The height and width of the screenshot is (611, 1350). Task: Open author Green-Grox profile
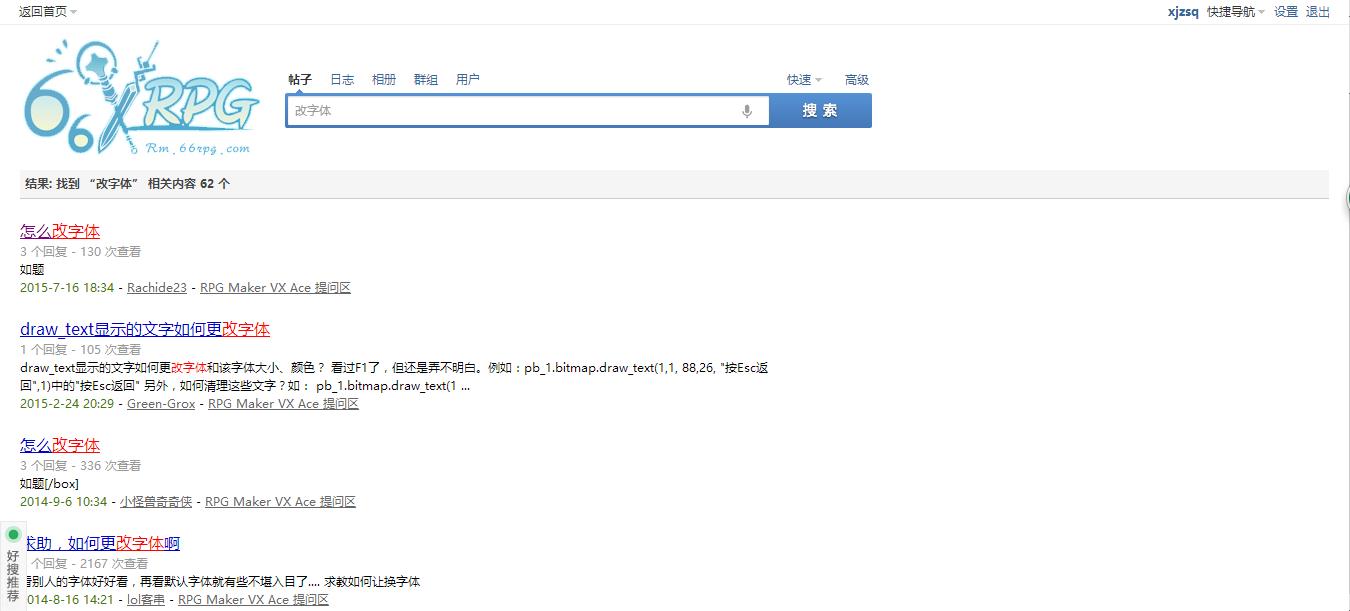click(x=161, y=404)
